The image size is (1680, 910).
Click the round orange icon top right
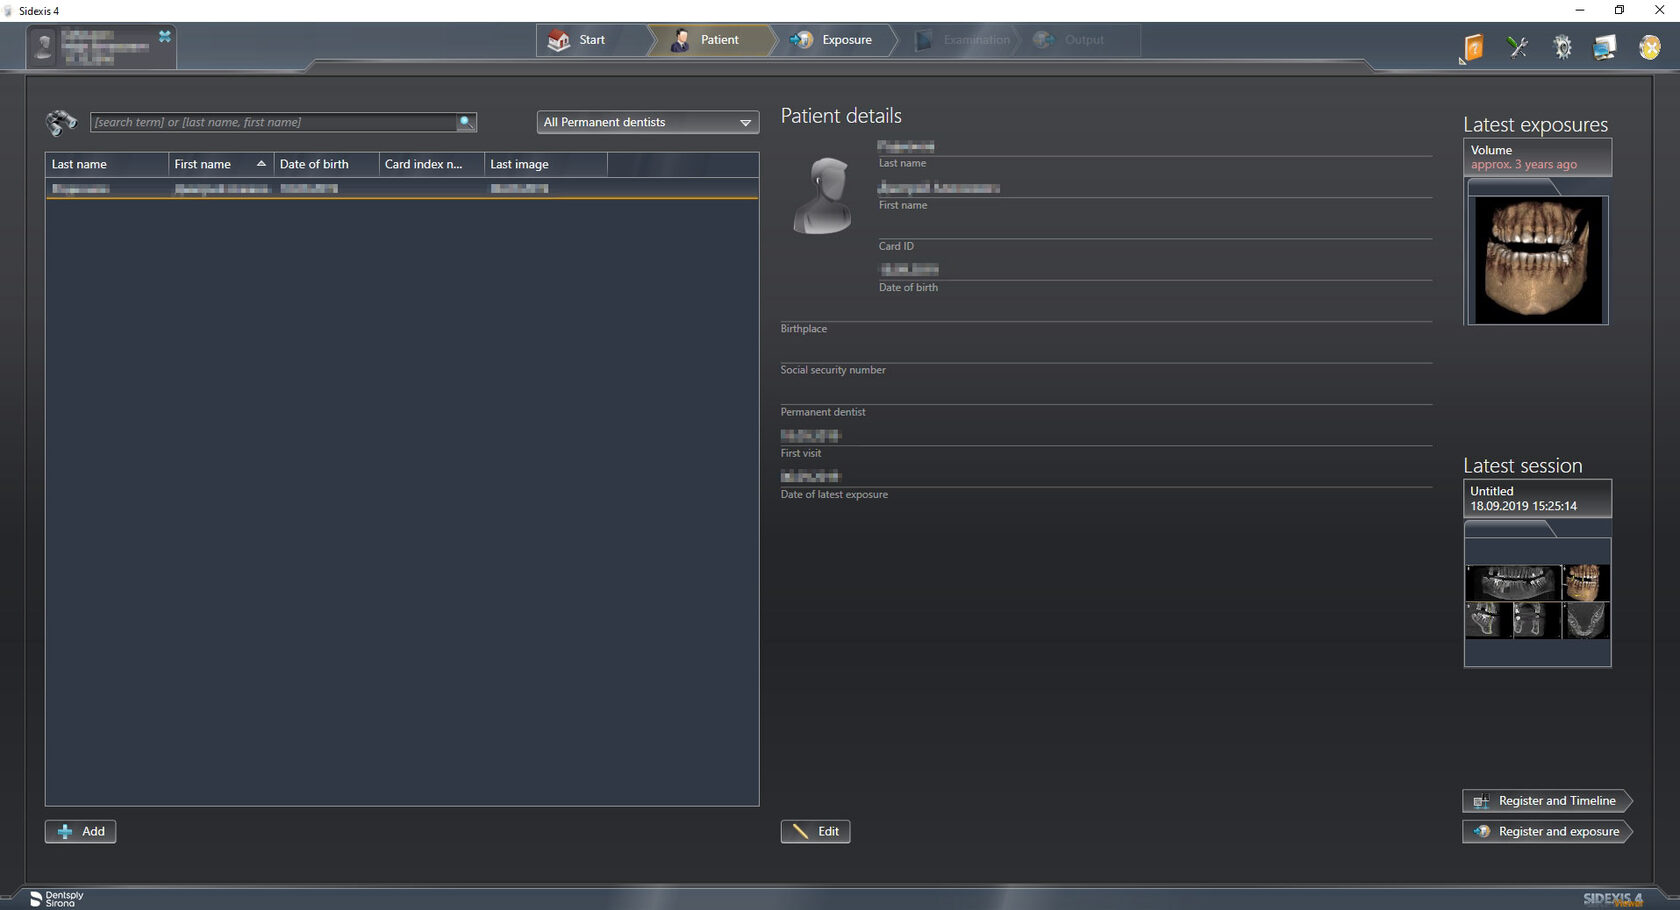click(x=1649, y=47)
